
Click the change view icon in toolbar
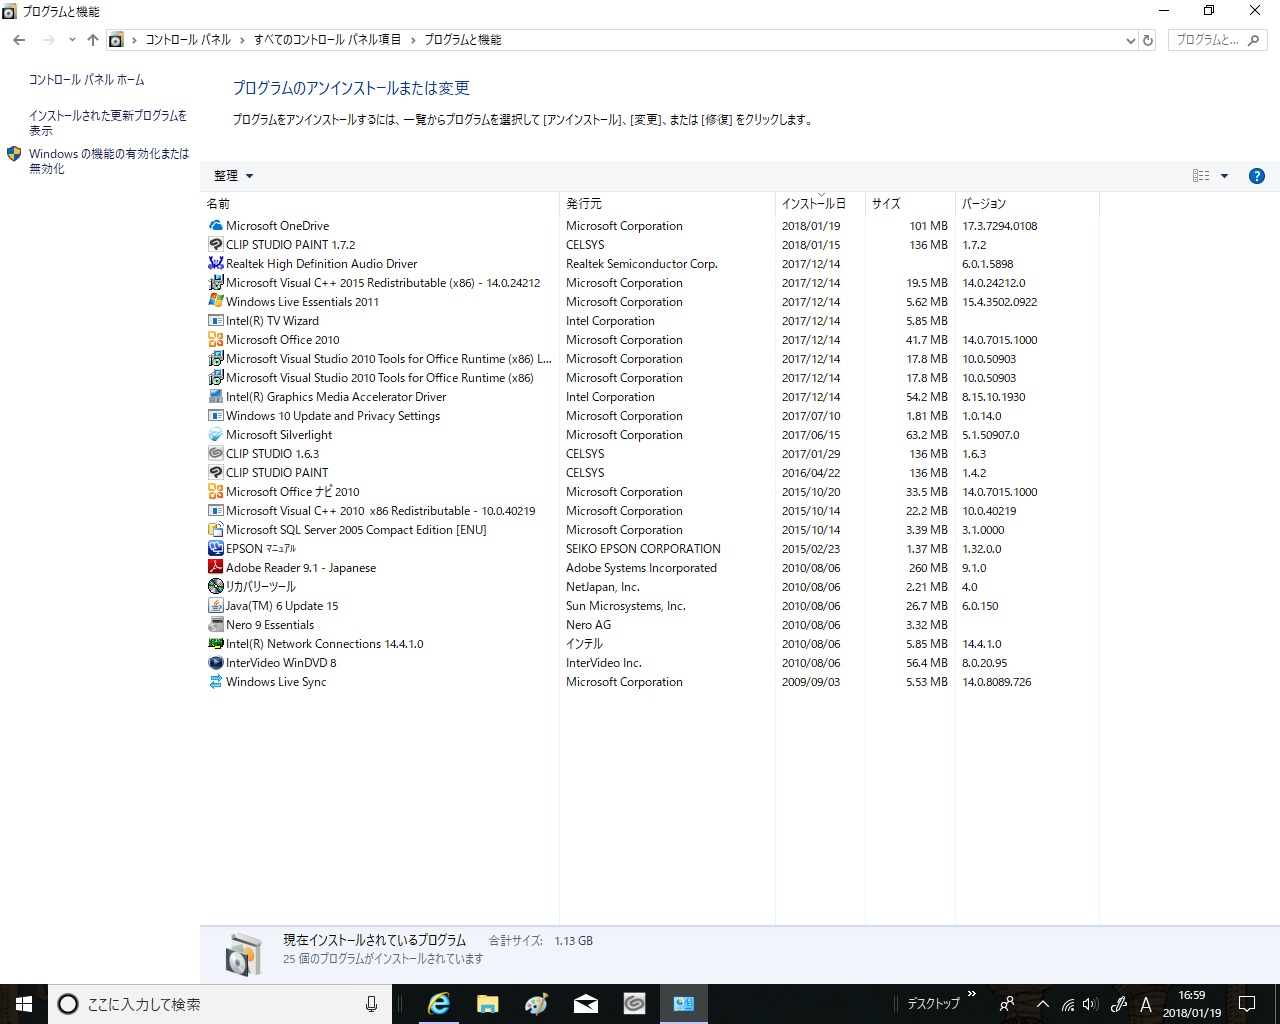1201,176
